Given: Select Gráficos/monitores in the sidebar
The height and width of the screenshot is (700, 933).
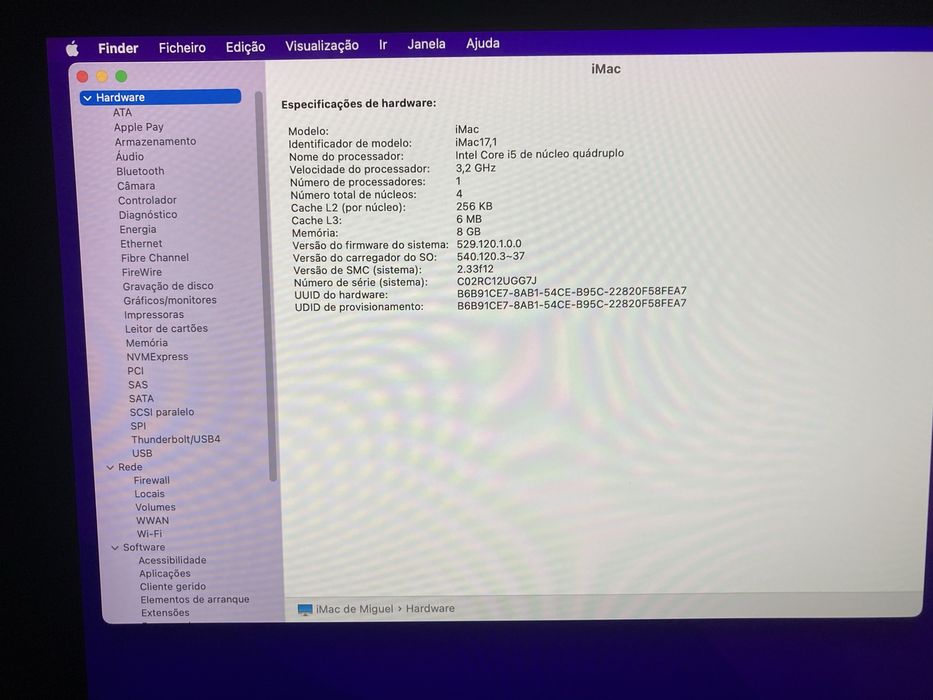Looking at the screenshot, I should [170, 301].
